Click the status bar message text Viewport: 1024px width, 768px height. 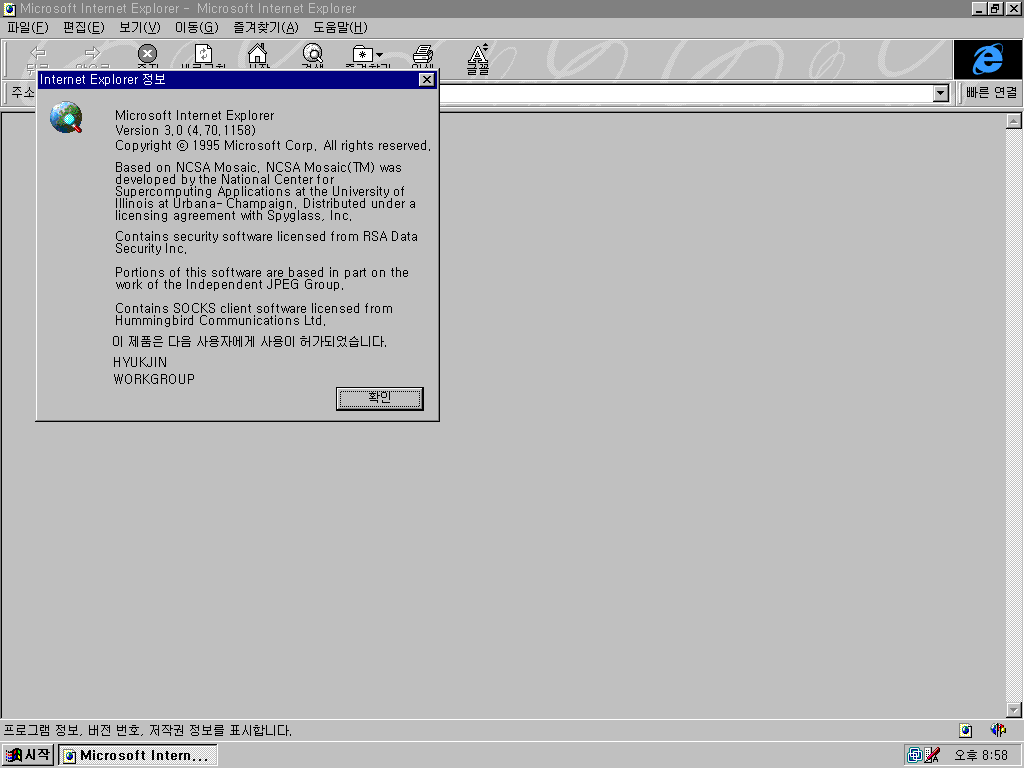pos(148,731)
